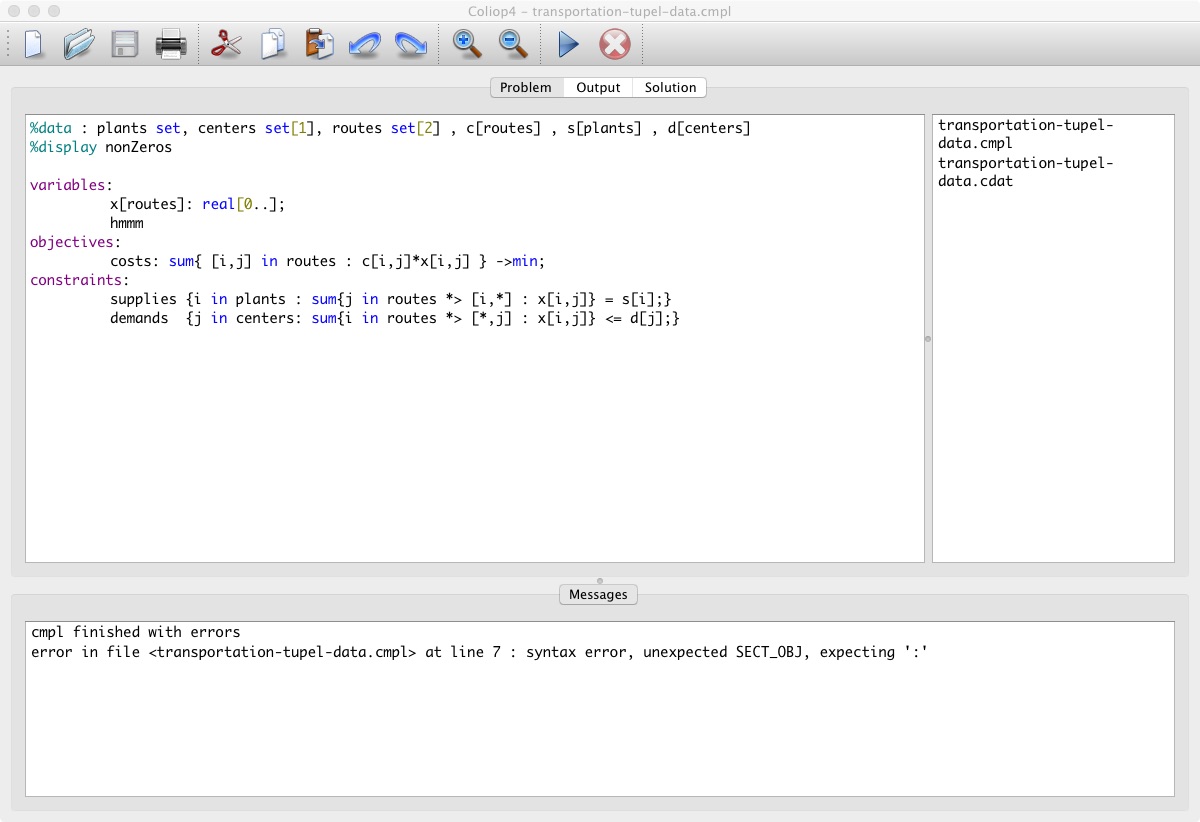Show the Solution tab
1200x822 pixels.
(x=670, y=88)
